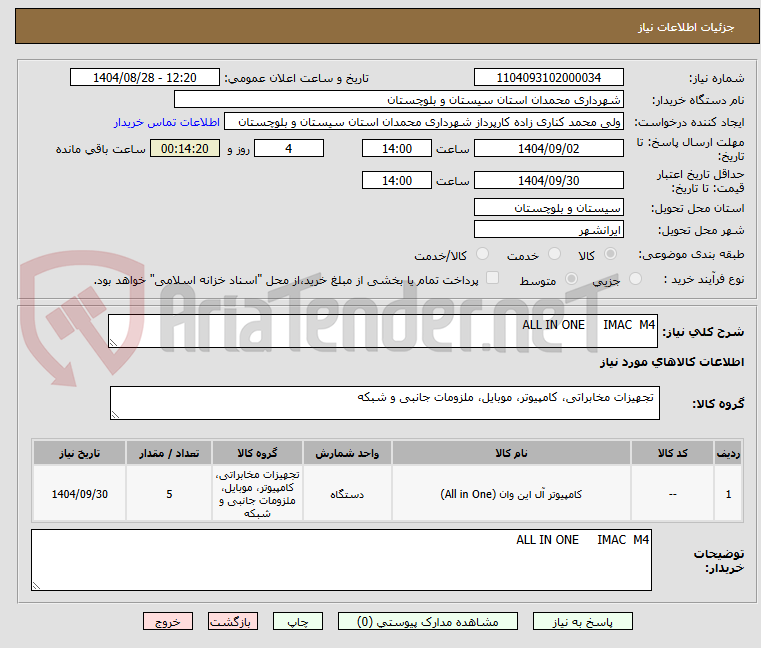This screenshot has width=761, height=648.
Task: Click the price validity time 14:00 field
Action: pos(397,181)
